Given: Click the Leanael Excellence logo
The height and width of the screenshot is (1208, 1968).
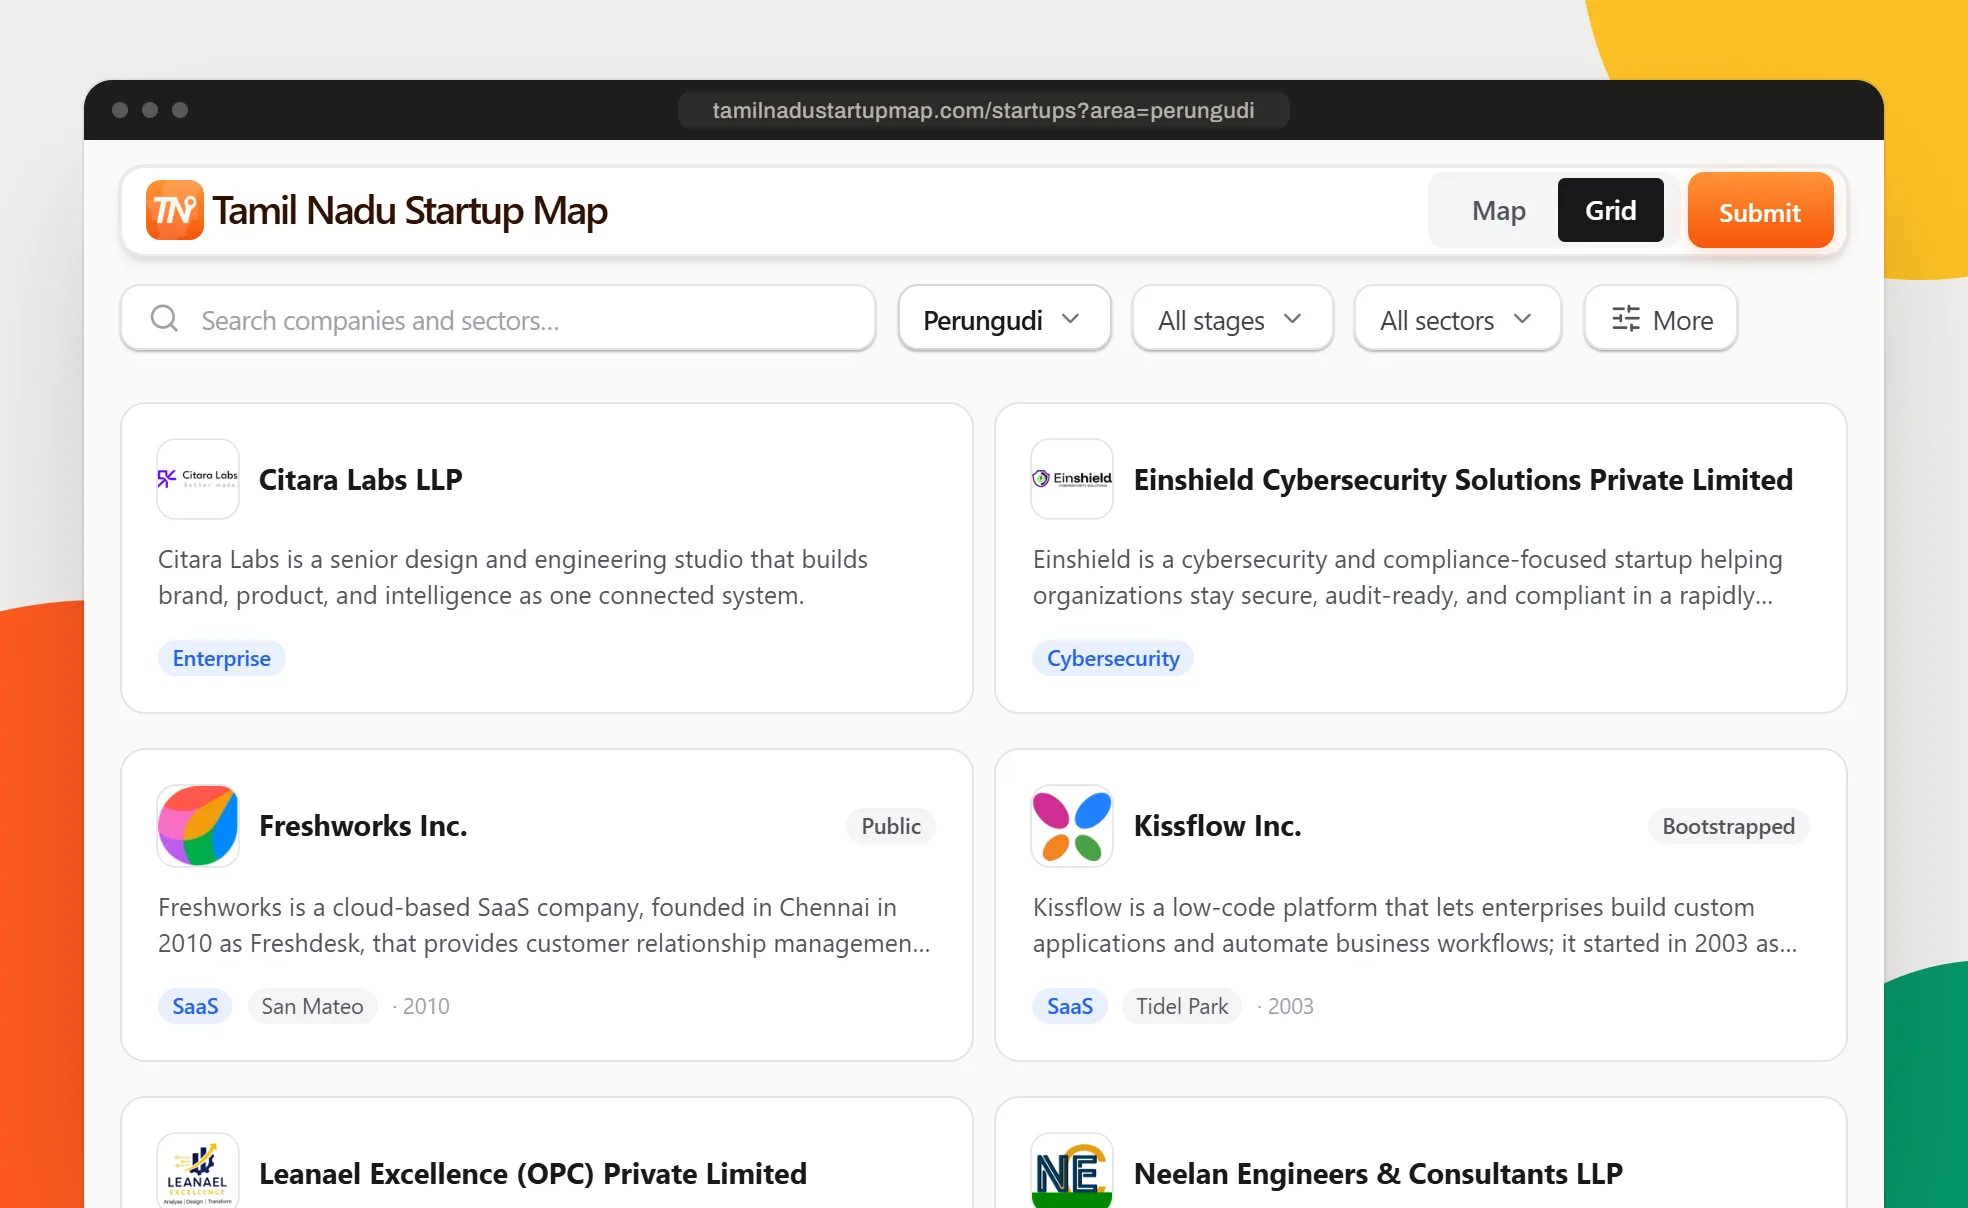Looking at the screenshot, I should (x=198, y=1170).
